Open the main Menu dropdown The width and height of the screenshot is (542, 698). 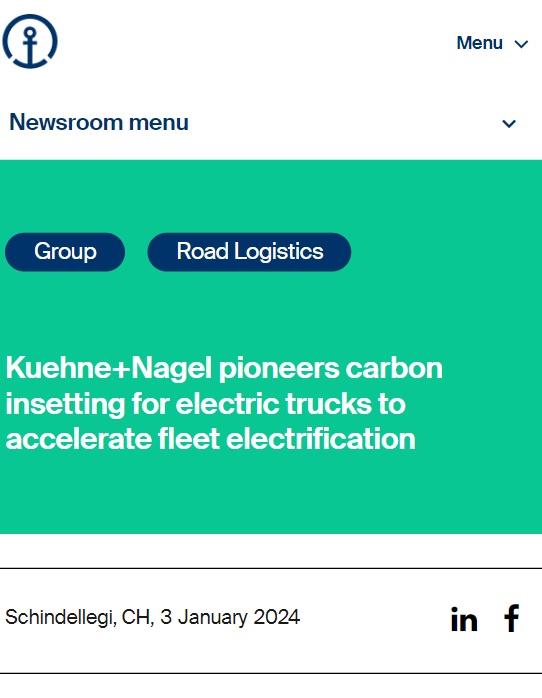click(x=492, y=43)
